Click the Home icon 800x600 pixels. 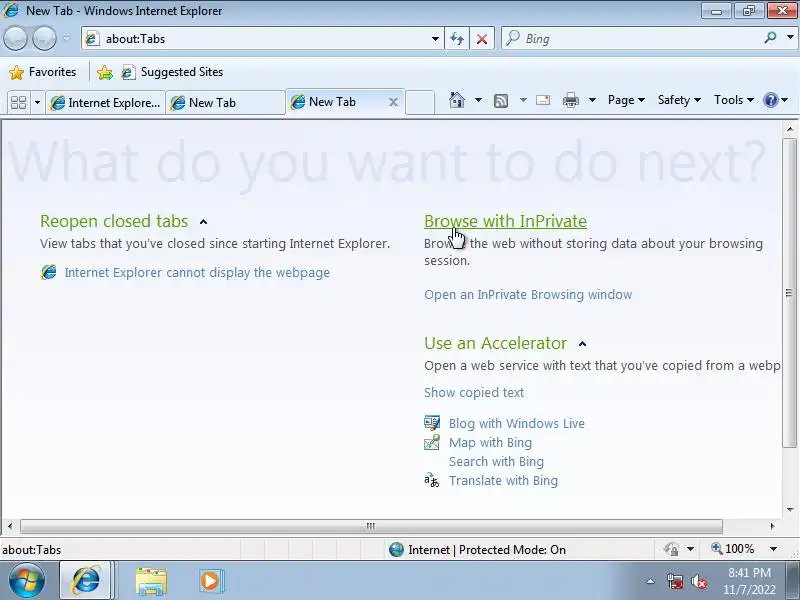coord(457,100)
